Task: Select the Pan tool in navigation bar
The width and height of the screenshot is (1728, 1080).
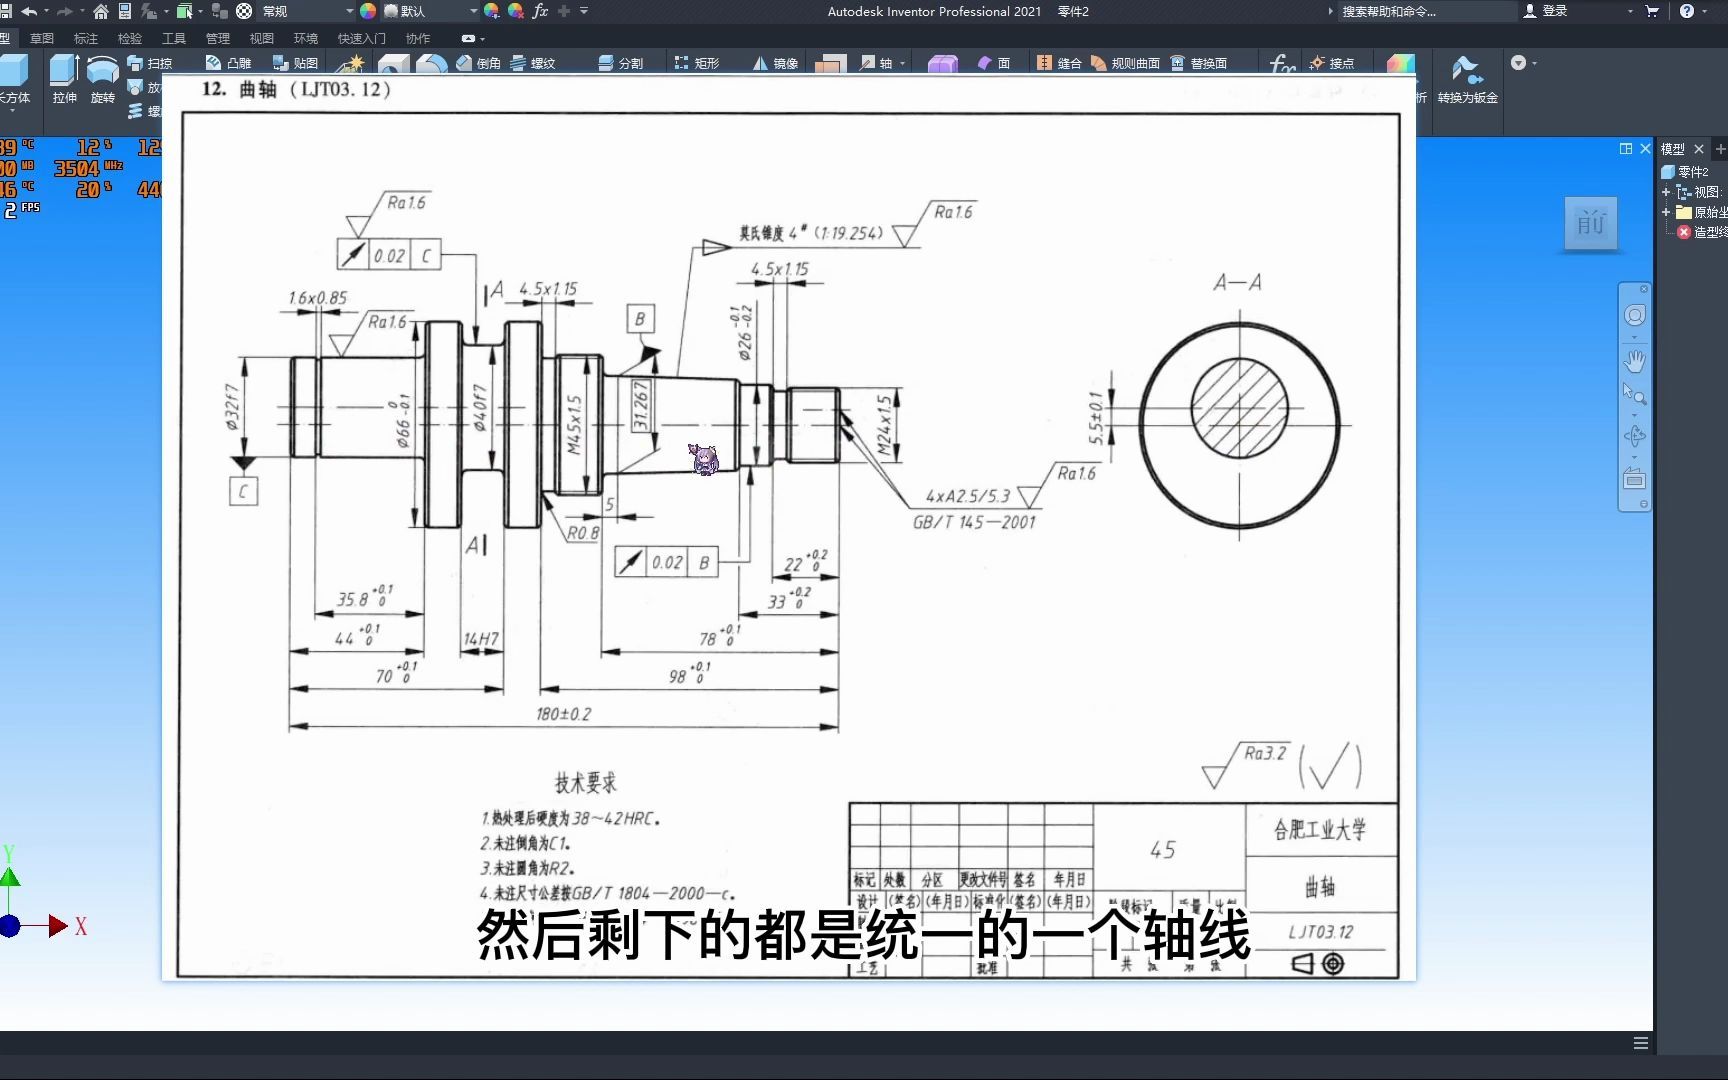Action: [x=1635, y=361]
